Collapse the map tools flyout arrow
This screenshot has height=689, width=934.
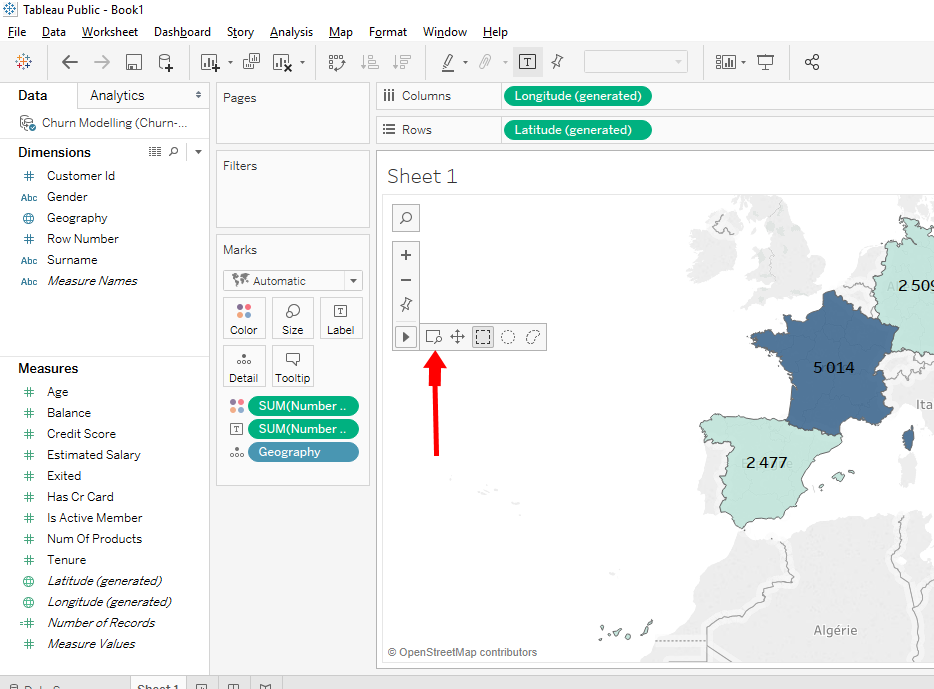(406, 337)
